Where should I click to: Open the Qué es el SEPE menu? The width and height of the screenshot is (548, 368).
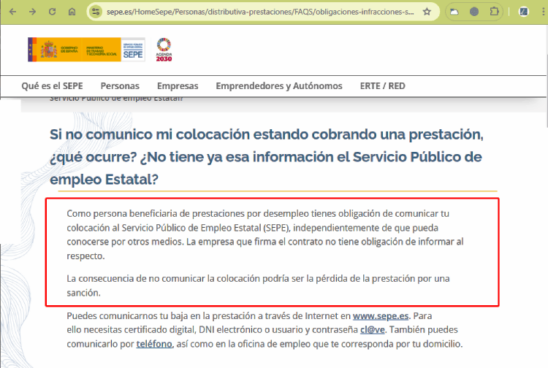[x=52, y=86]
